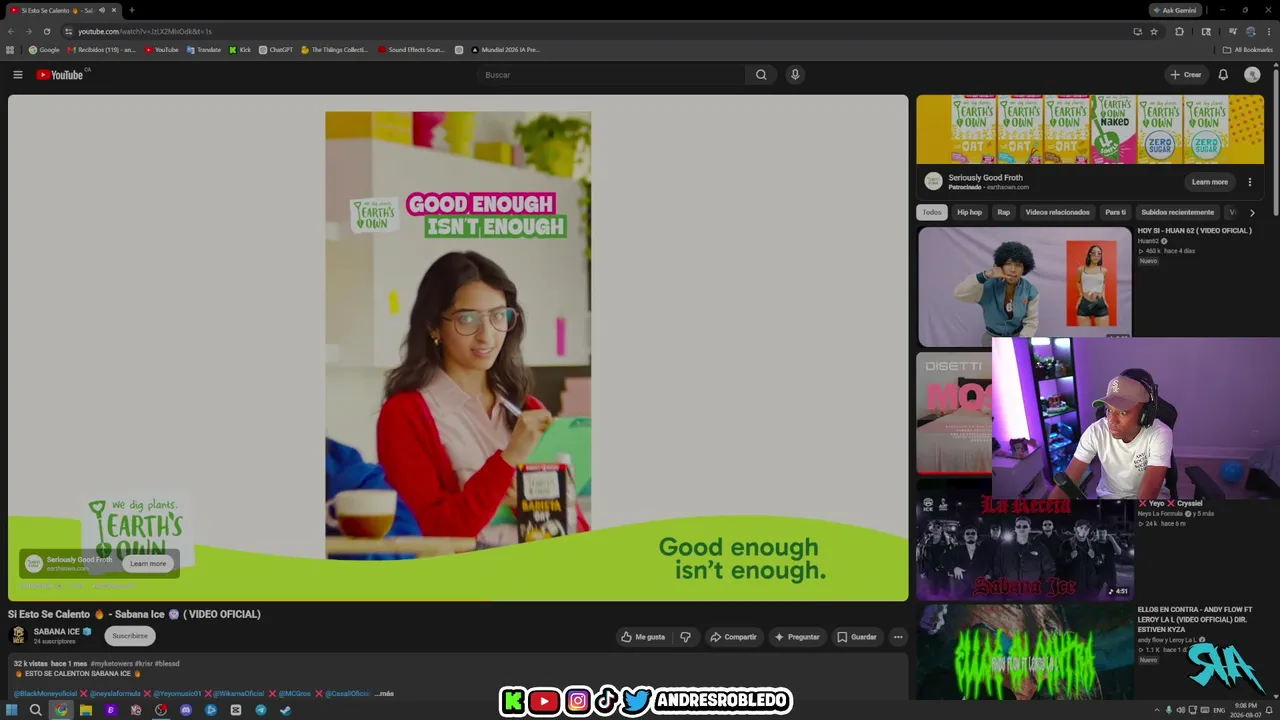The image size is (1280, 720).
Task: Click the Chrome address bar URL
Action: tap(145, 31)
